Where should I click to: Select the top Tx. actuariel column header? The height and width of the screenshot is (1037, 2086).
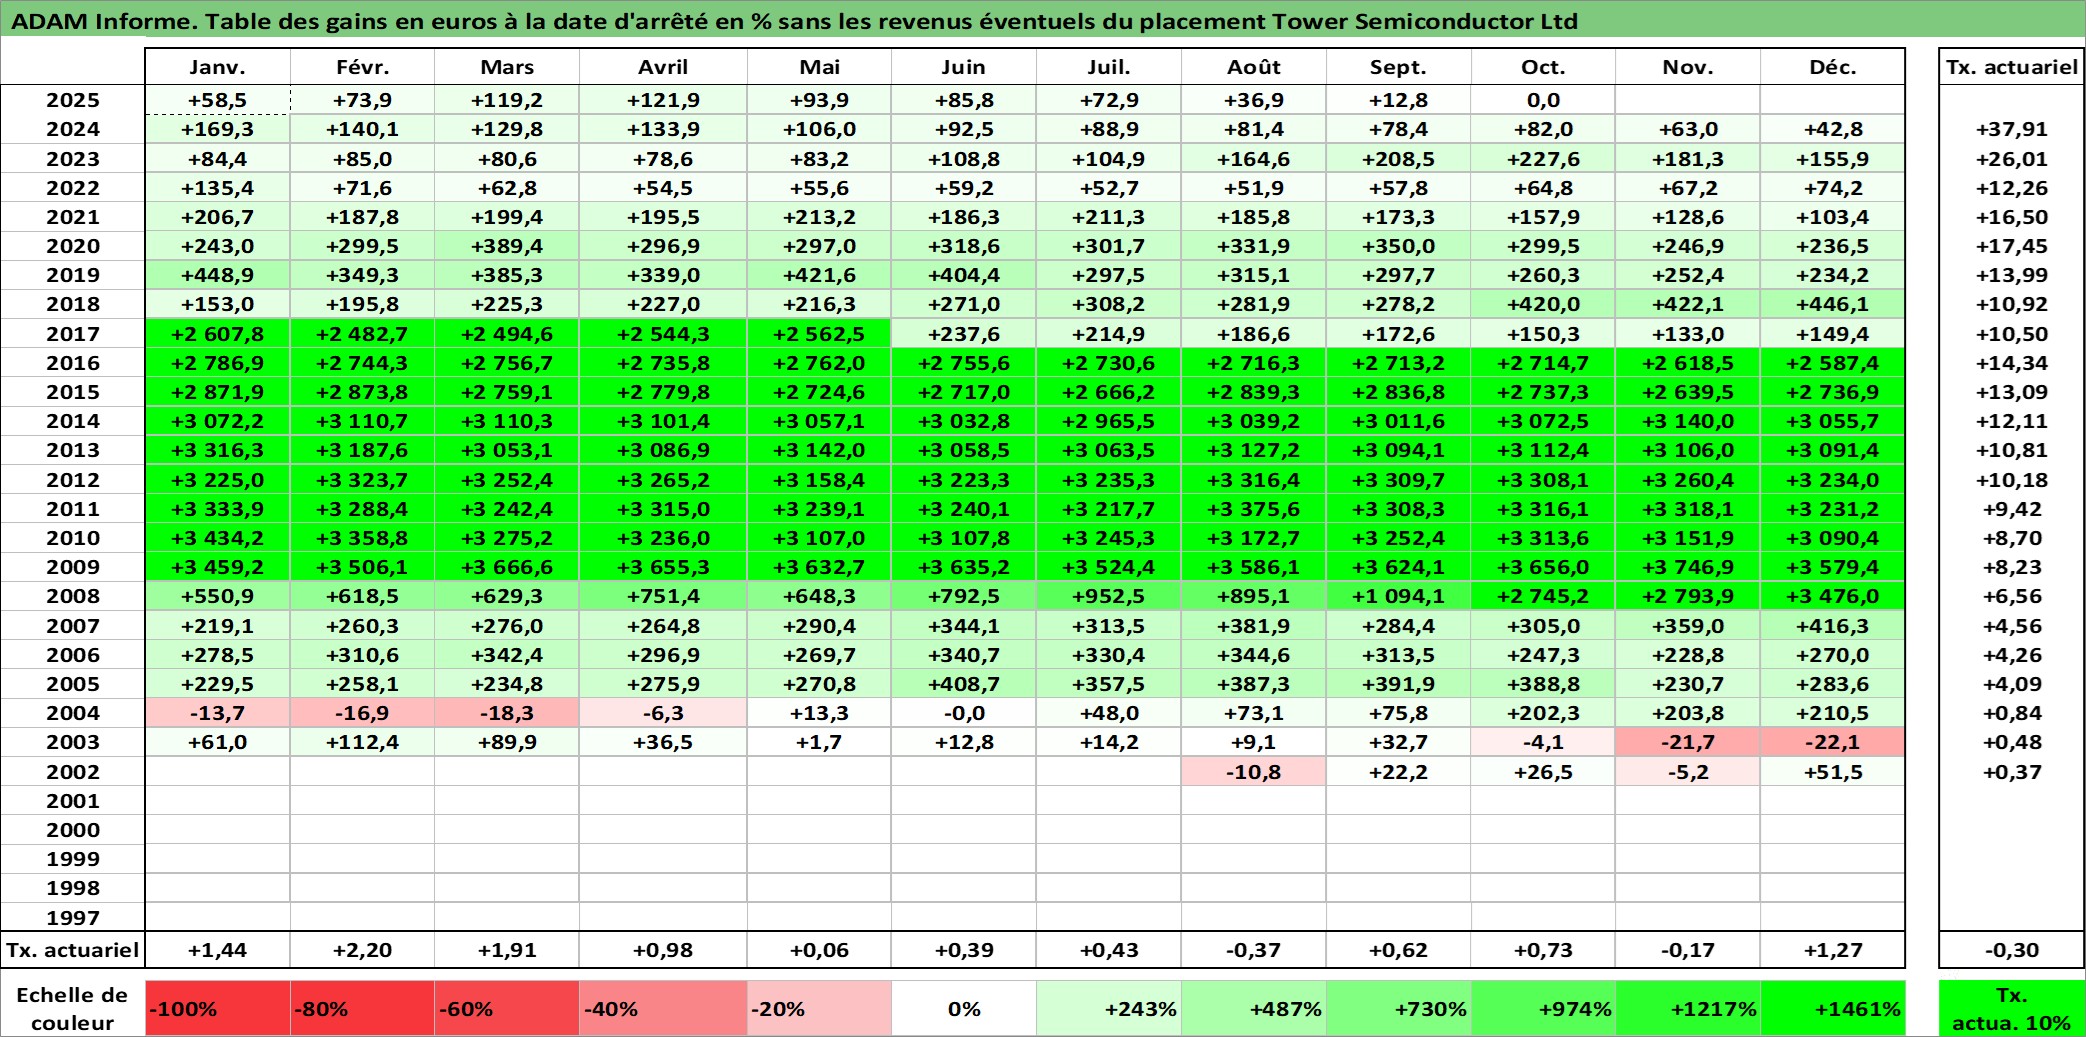point(2012,67)
